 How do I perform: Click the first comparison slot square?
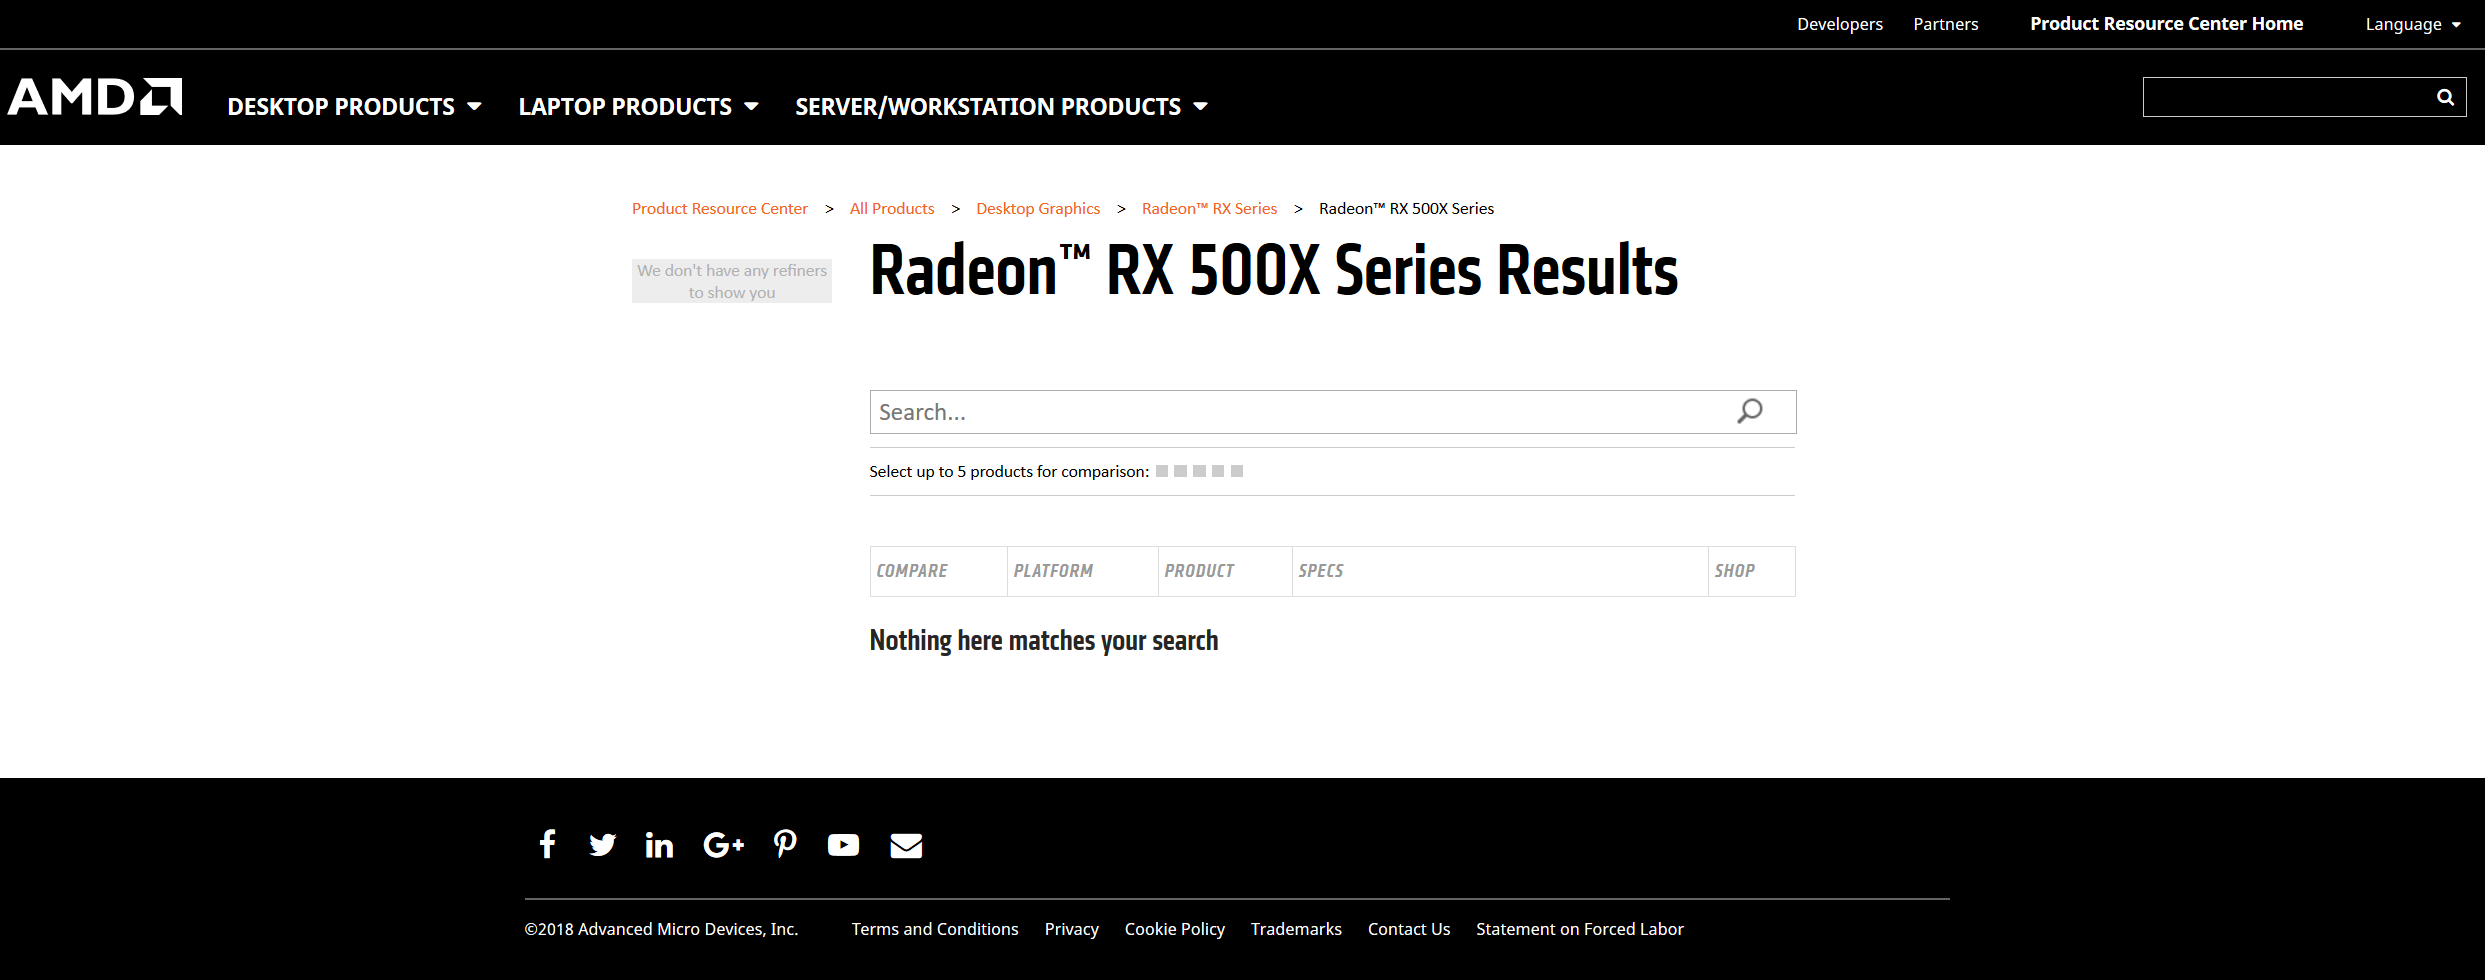[1162, 471]
